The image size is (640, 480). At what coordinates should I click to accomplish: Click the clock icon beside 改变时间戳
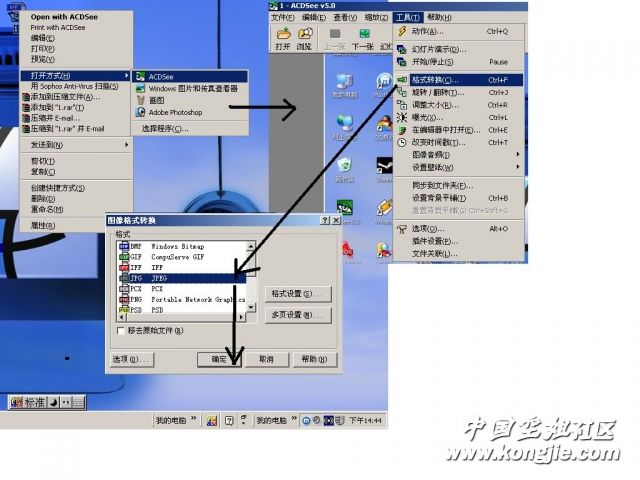(x=402, y=142)
